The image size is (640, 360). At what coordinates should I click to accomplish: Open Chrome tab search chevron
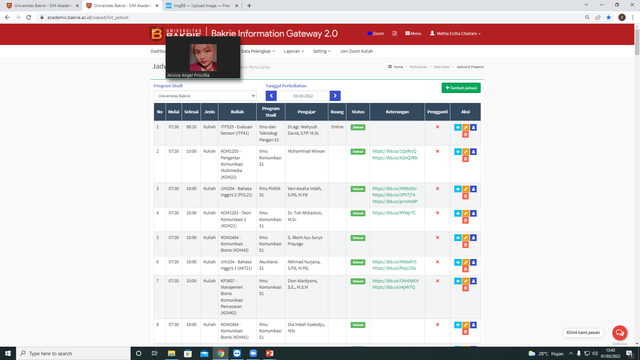tap(586, 5)
